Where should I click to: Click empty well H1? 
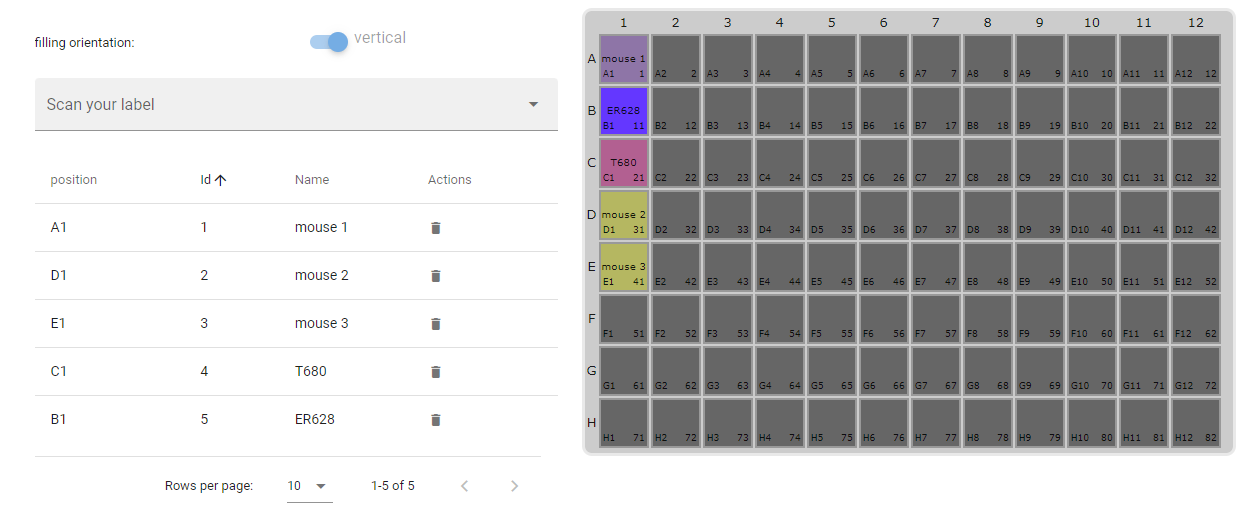[x=624, y=422]
